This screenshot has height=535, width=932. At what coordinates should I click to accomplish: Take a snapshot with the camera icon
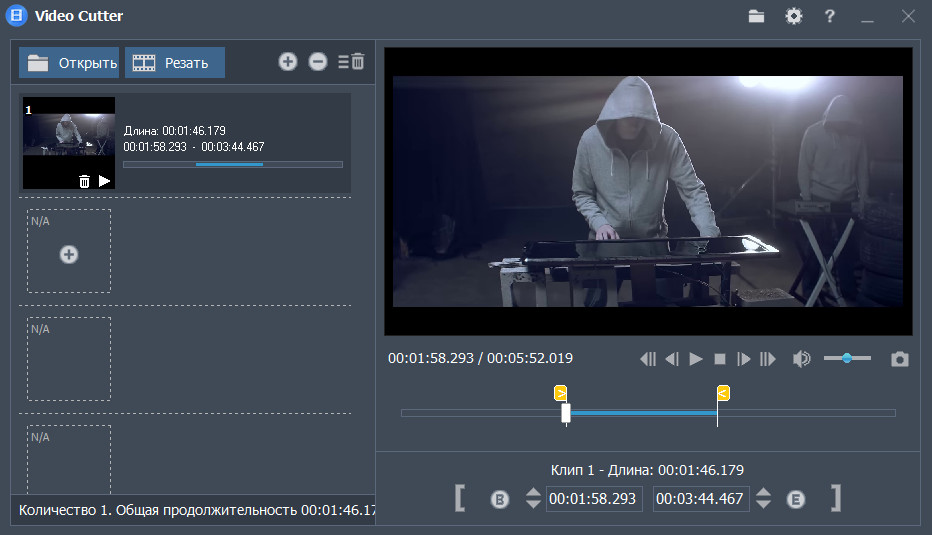pos(900,359)
